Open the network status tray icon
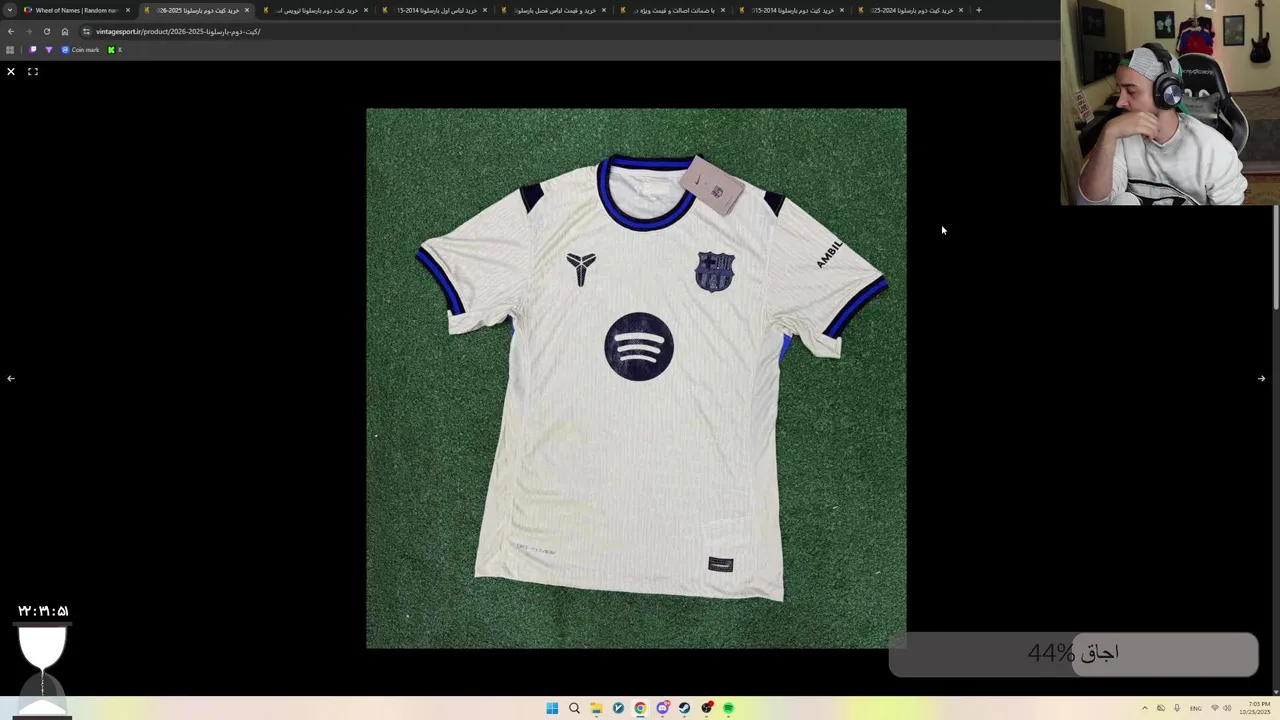 coord(1214,708)
